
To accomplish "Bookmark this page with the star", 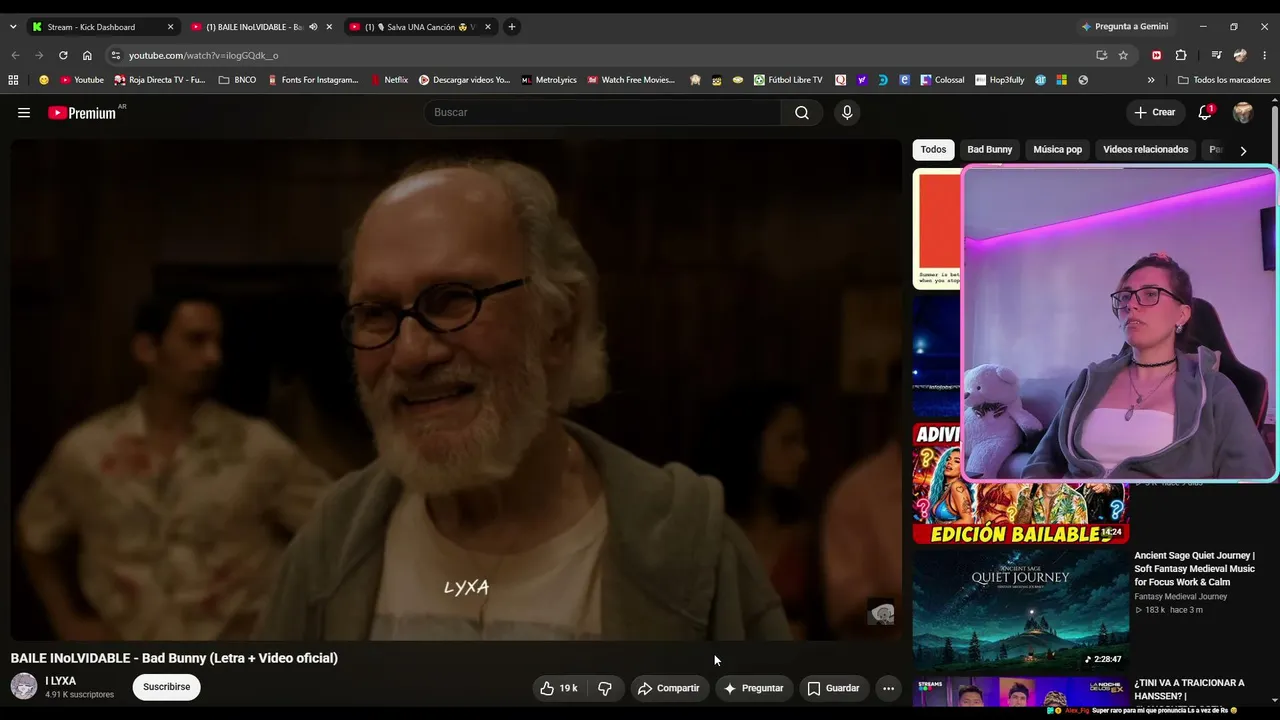I will 1123,55.
